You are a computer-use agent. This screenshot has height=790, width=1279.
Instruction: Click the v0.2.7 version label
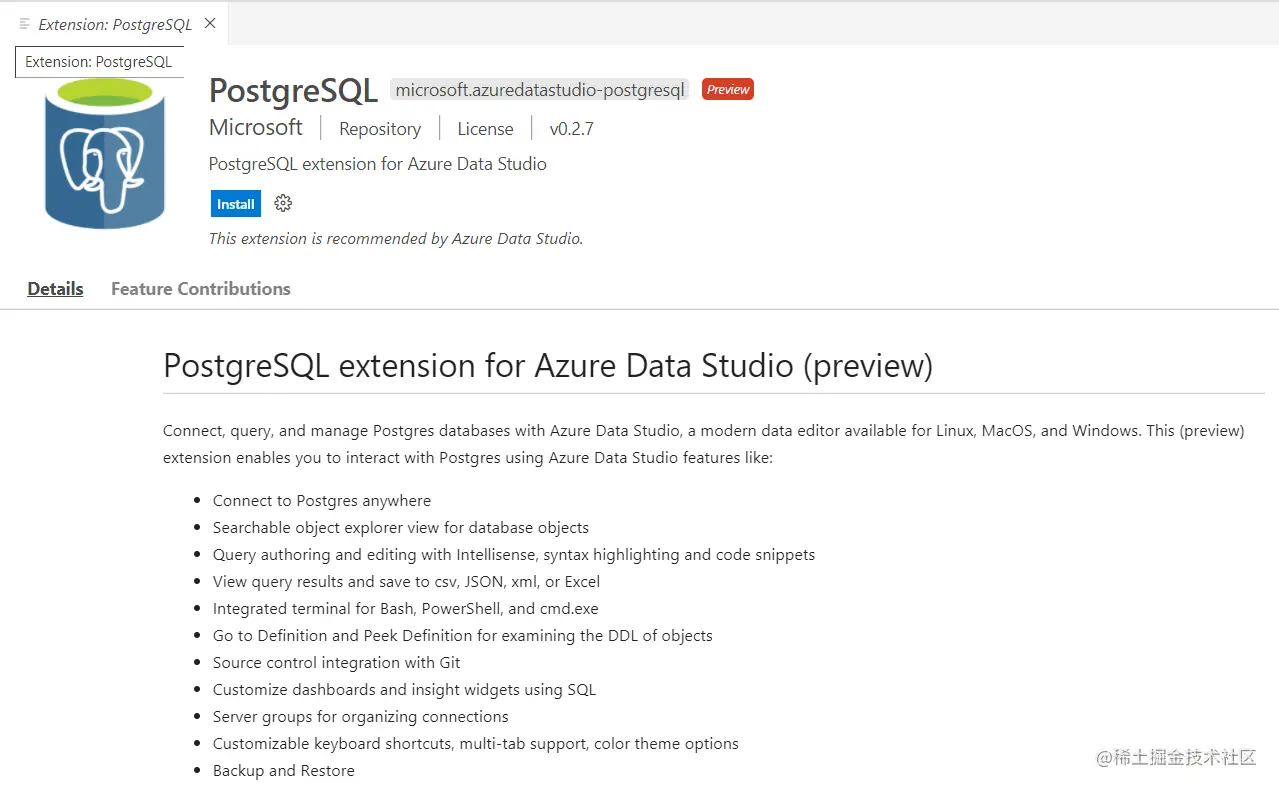pos(570,128)
